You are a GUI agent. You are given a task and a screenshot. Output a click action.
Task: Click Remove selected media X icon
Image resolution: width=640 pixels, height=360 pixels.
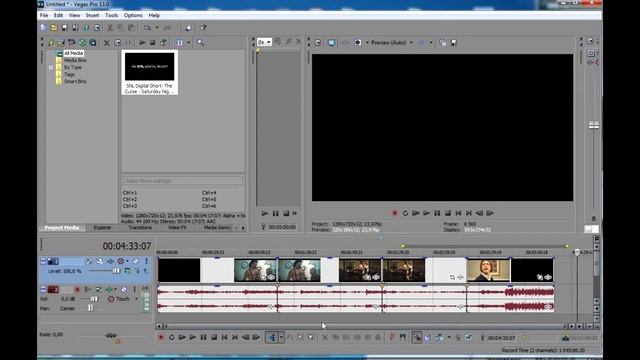click(107, 42)
